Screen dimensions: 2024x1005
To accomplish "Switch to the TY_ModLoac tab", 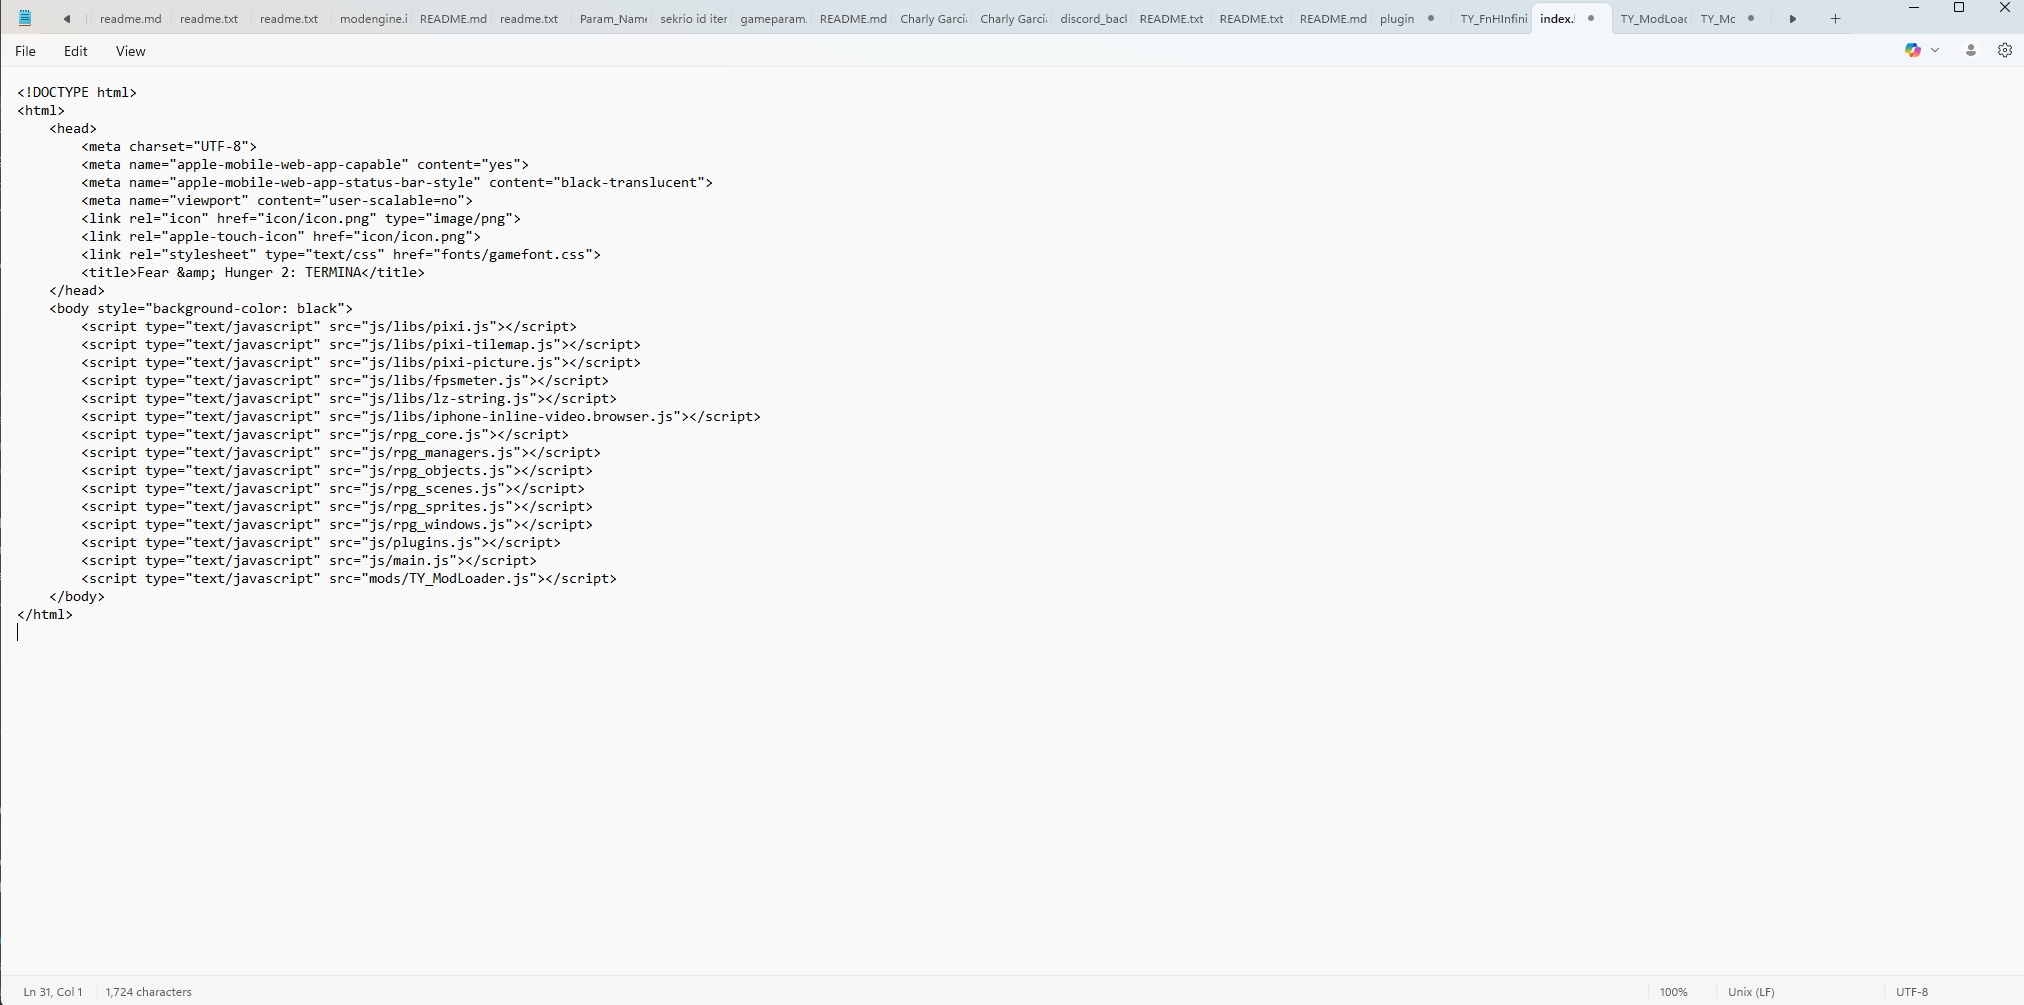I will point(1653,19).
